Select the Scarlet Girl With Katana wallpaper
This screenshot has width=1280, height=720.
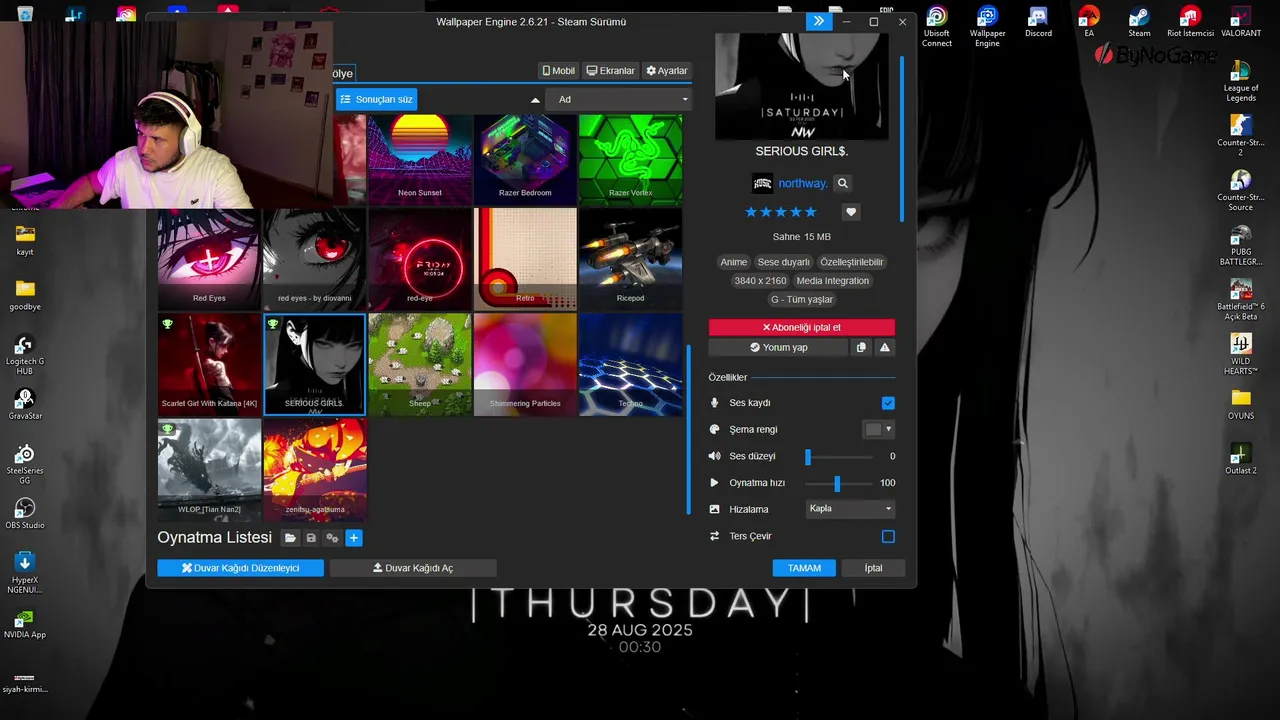pos(209,364)
